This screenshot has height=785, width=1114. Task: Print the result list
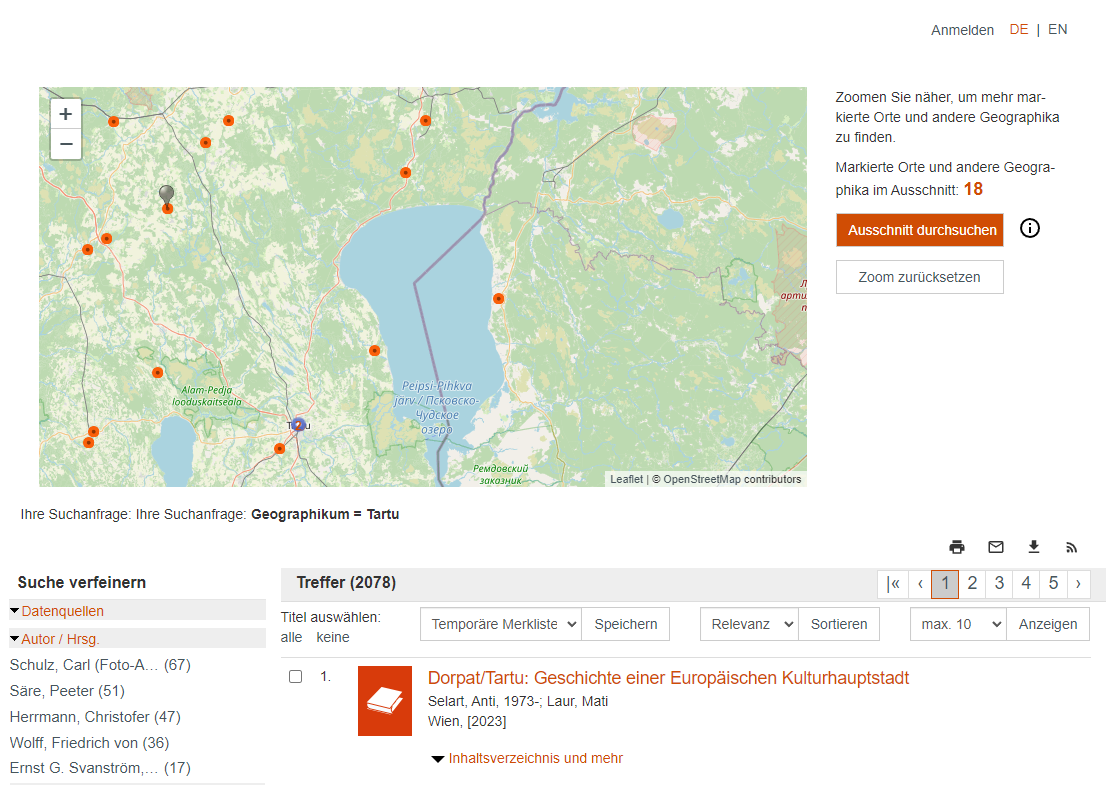[957, 546]
